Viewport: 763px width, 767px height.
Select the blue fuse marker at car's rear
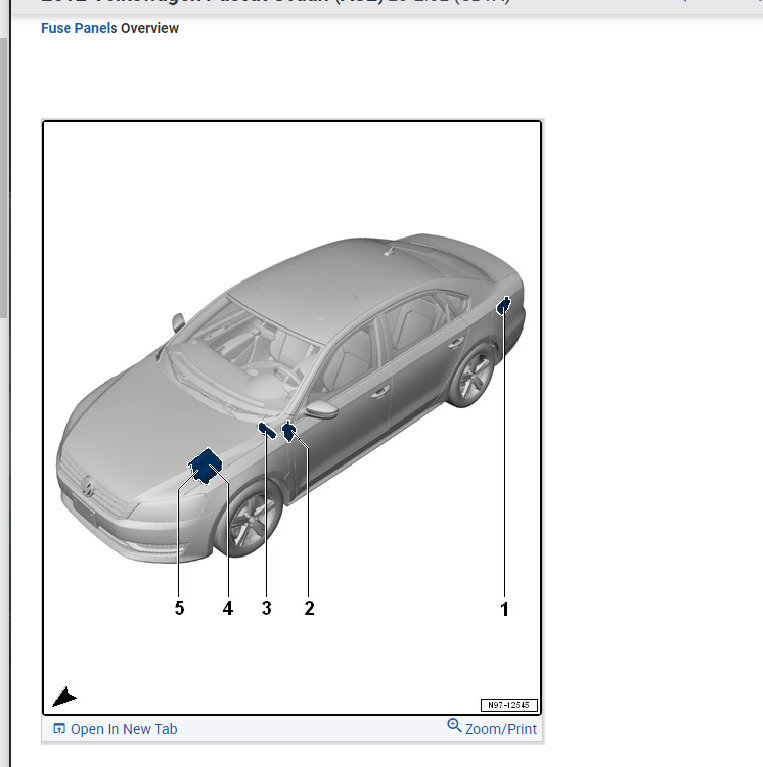(504, 305)
